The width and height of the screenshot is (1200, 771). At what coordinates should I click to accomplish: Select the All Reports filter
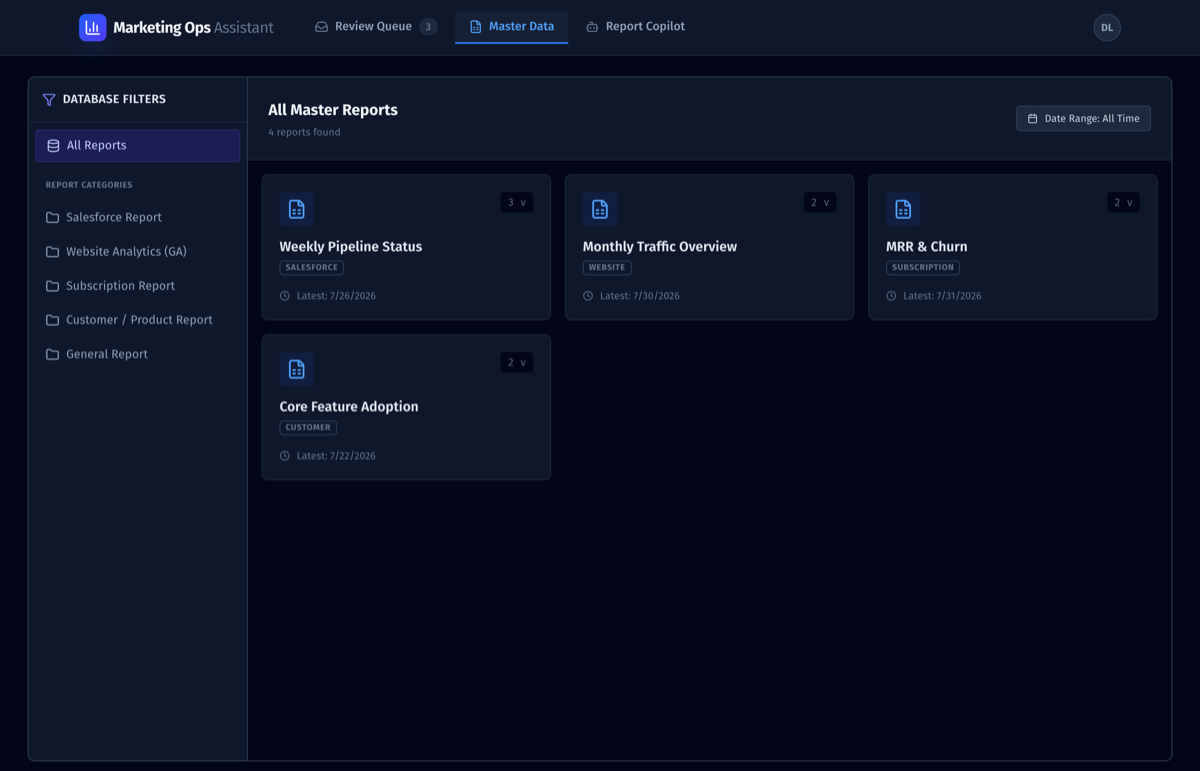tap(138, 146)
